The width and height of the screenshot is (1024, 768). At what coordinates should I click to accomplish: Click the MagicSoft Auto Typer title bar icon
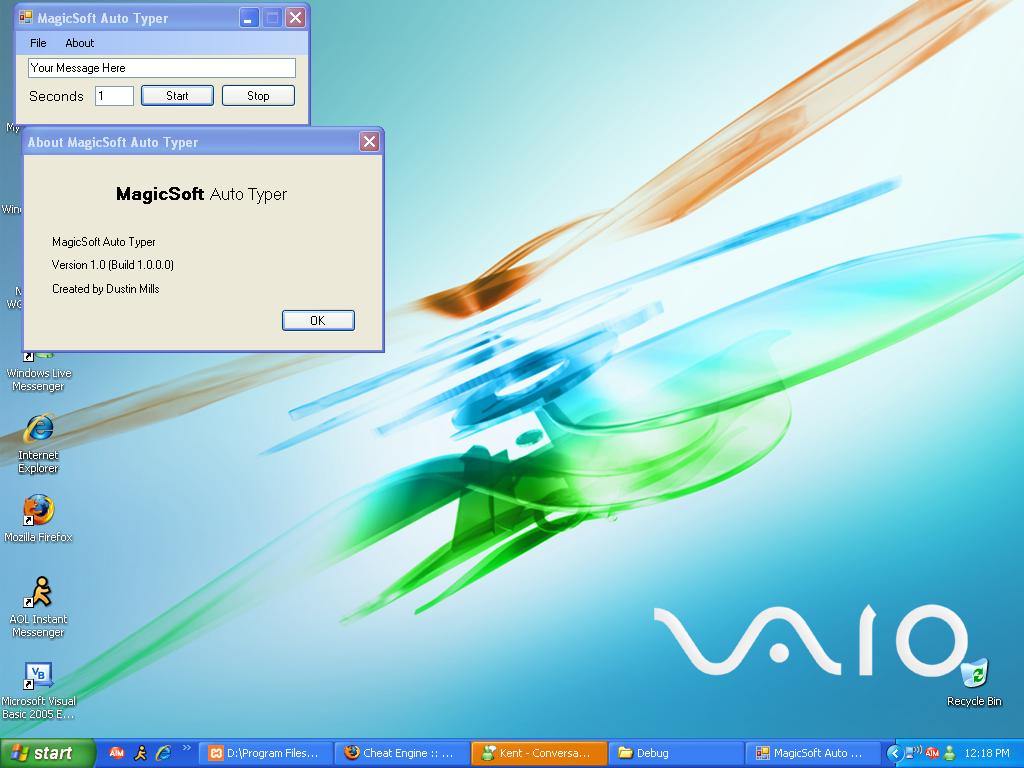pos(25,18)
